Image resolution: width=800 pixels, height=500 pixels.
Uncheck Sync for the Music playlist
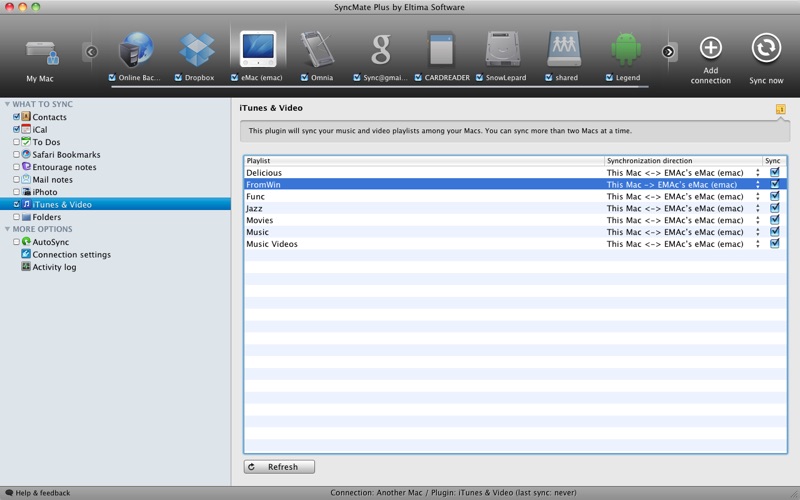774,232
